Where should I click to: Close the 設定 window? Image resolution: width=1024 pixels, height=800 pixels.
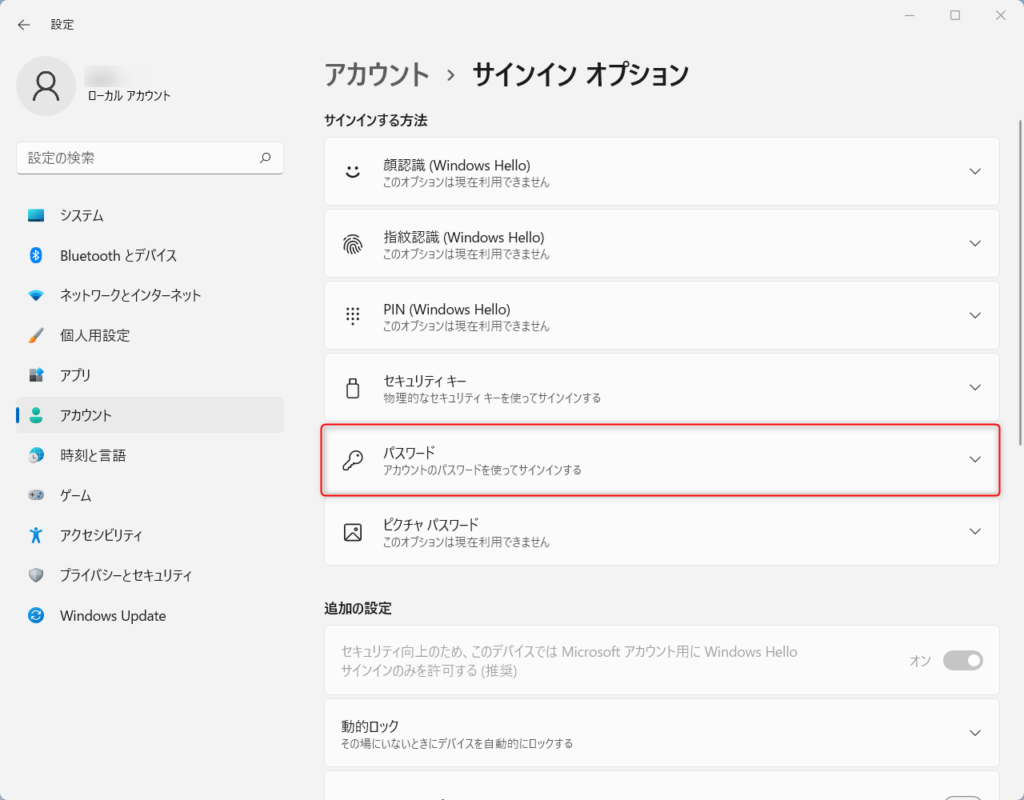click(x=1000, y=15)
